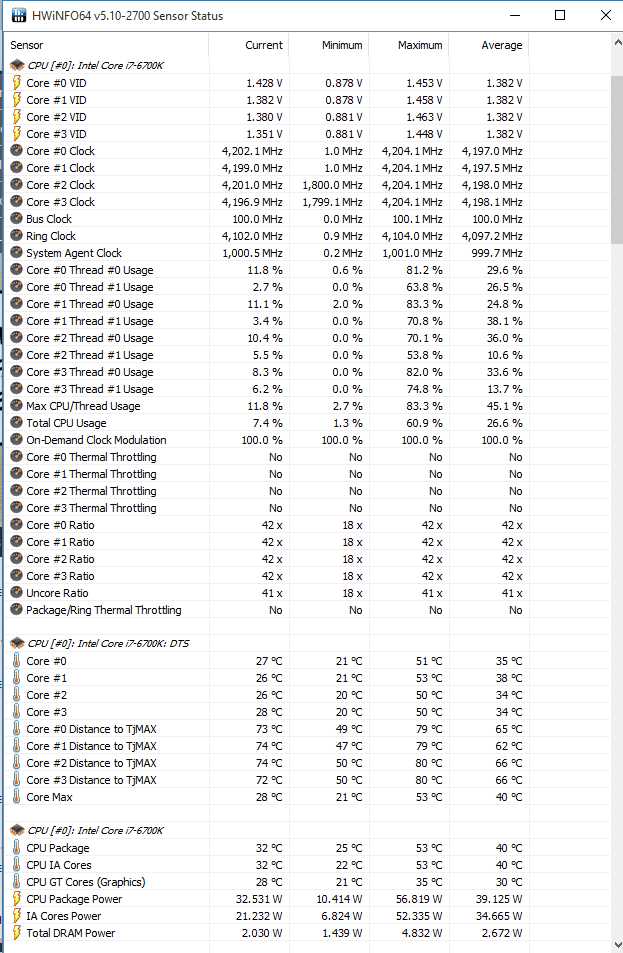Image resolution: width=623 pixels, height=953 pixels.
Task: Click the chip icon of the DTS group
Action: [16, 643]
